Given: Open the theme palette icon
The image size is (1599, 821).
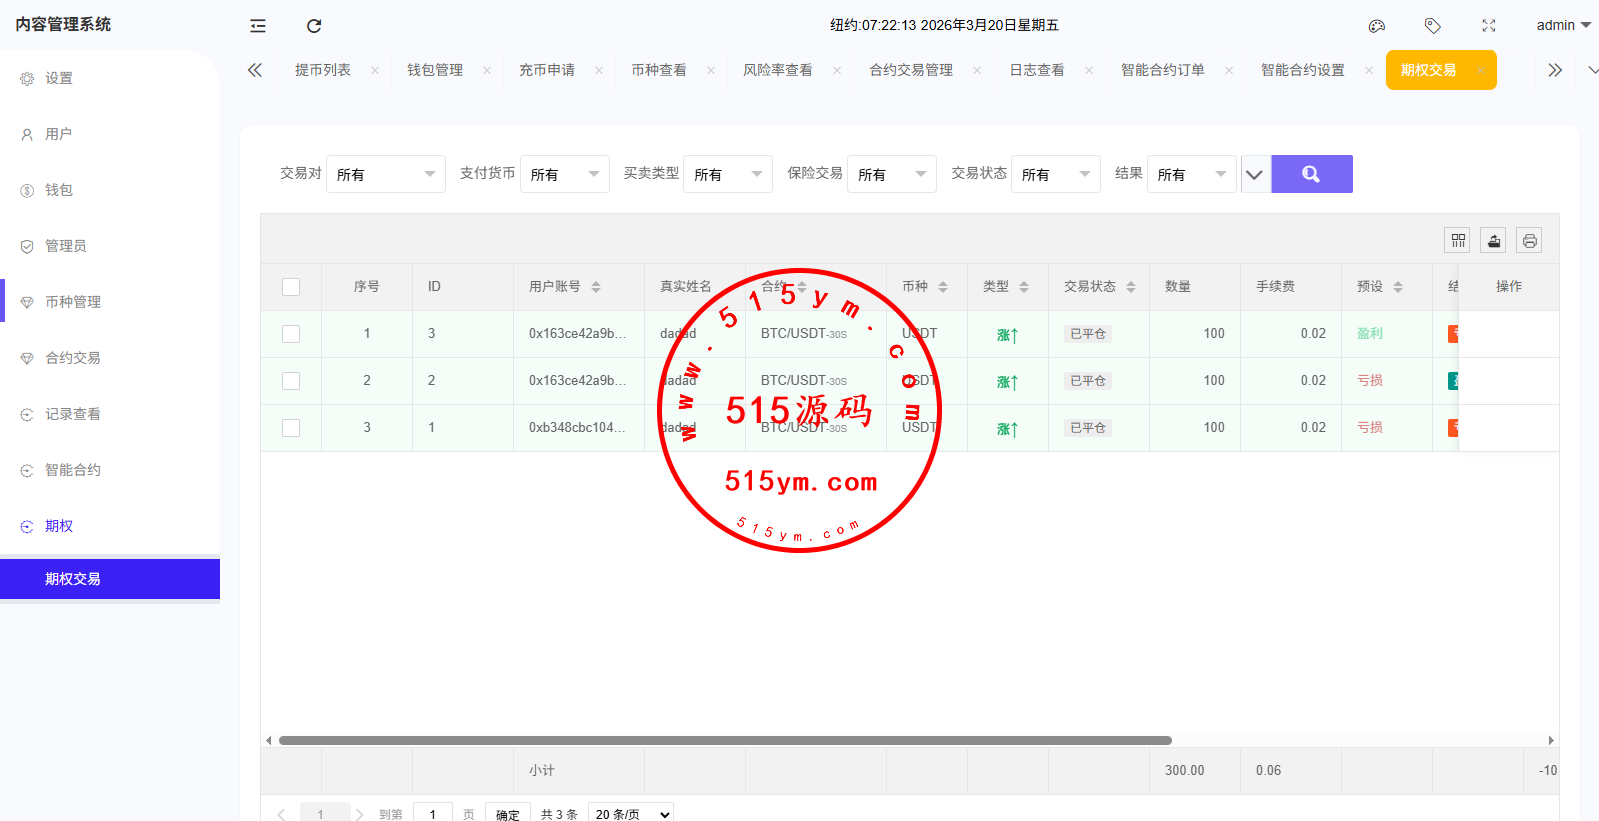Looking at the screenshot, I should 1377,26.
